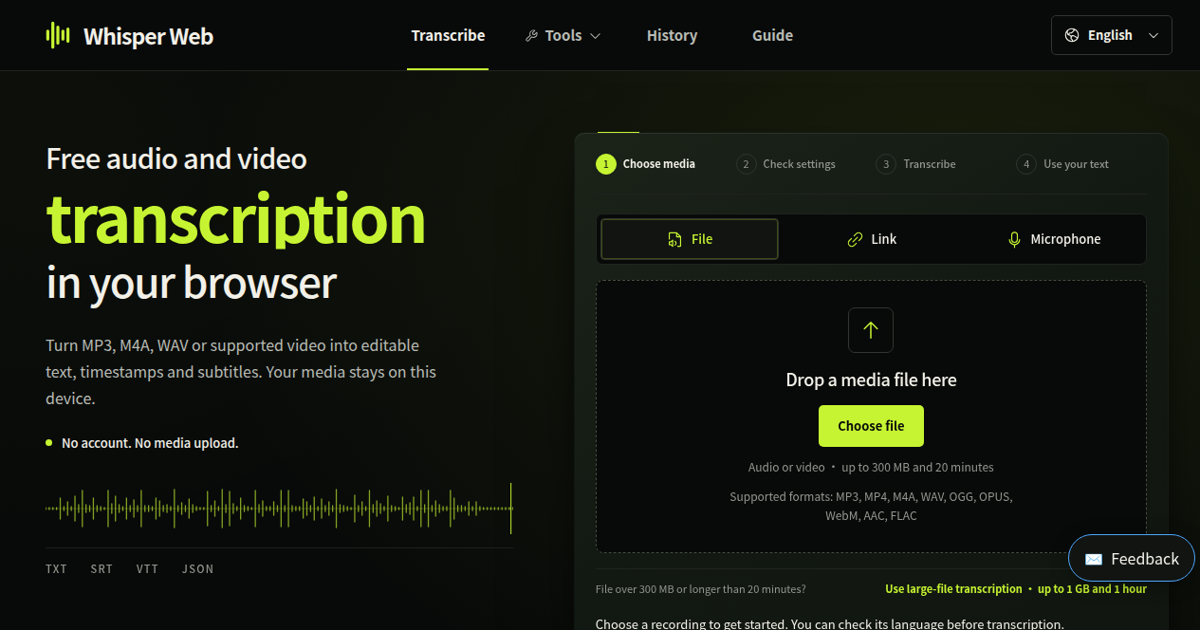Click the chain link icon in Link tab
The width and height of the screenshot is (1200, 630).
click(855, 240)
